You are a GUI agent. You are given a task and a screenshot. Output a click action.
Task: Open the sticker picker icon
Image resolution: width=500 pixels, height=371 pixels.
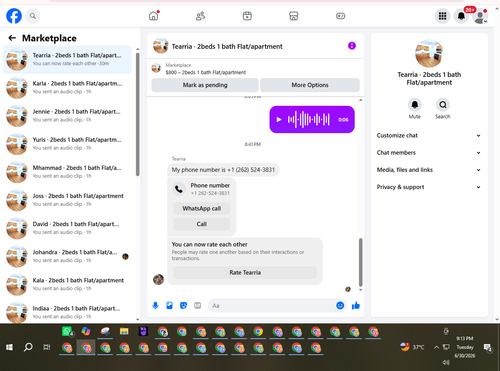(183, 305)
